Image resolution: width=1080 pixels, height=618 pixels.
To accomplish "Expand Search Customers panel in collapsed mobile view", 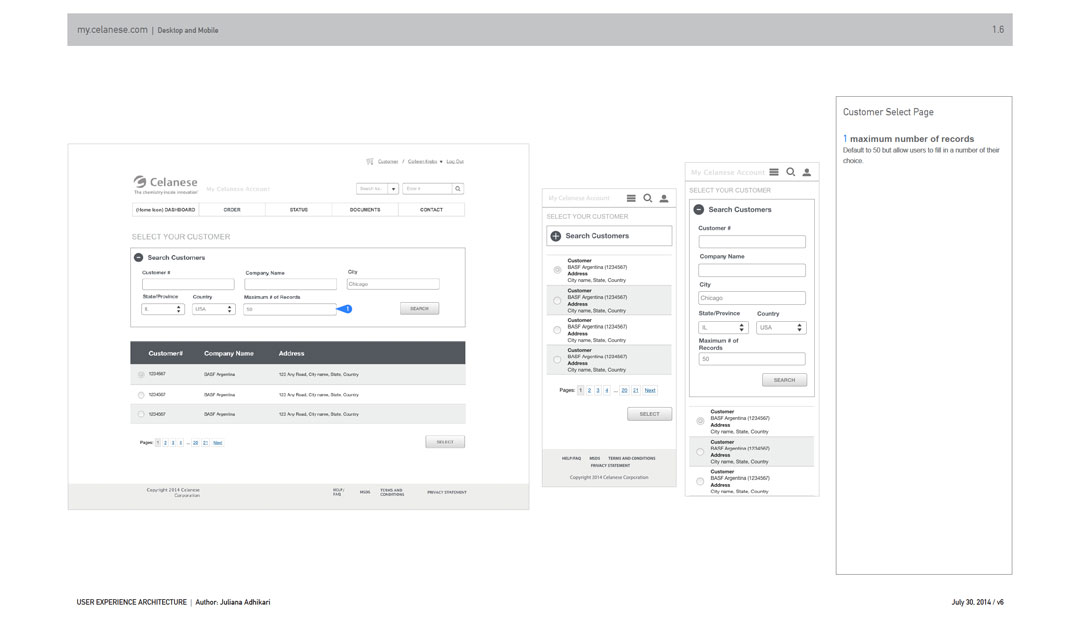I will coord(556,236).
